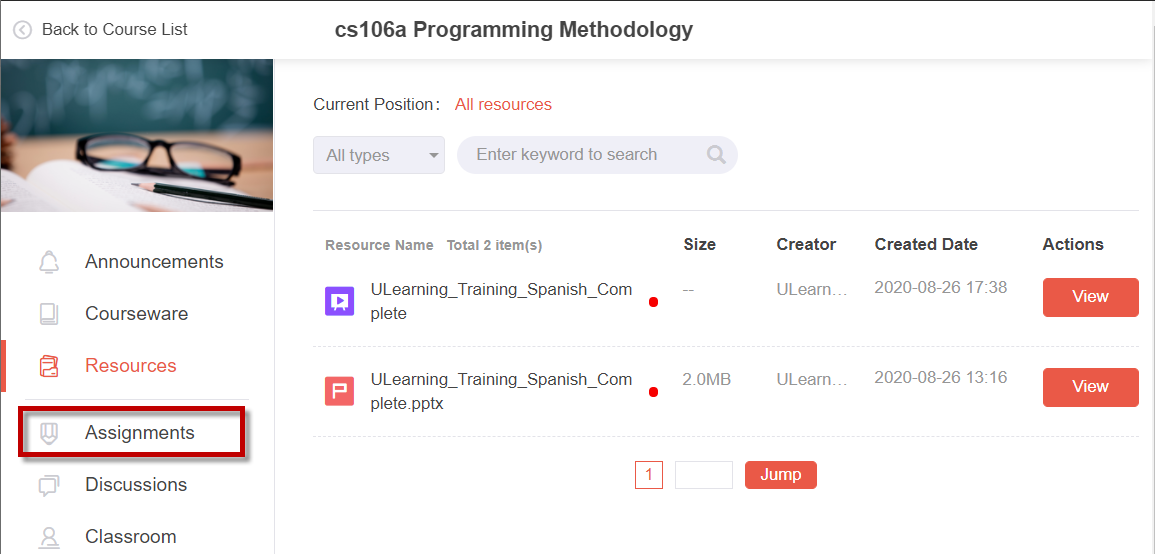This screenshot has width=1155, height=554.
Task: Click Back to Course List link
Action: [x=115, y=29]
